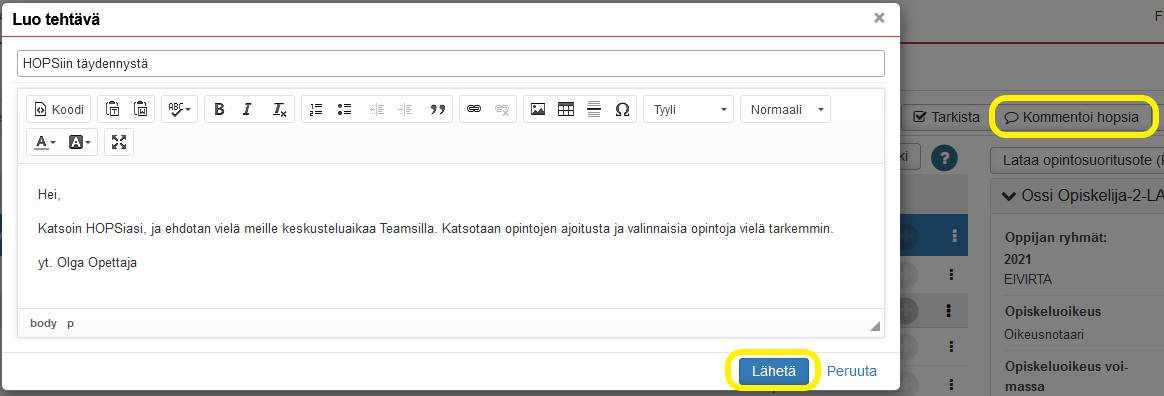This screenshot has width=1164, height=396.
Task: Click Remove formatting icon
Action: 279,109
